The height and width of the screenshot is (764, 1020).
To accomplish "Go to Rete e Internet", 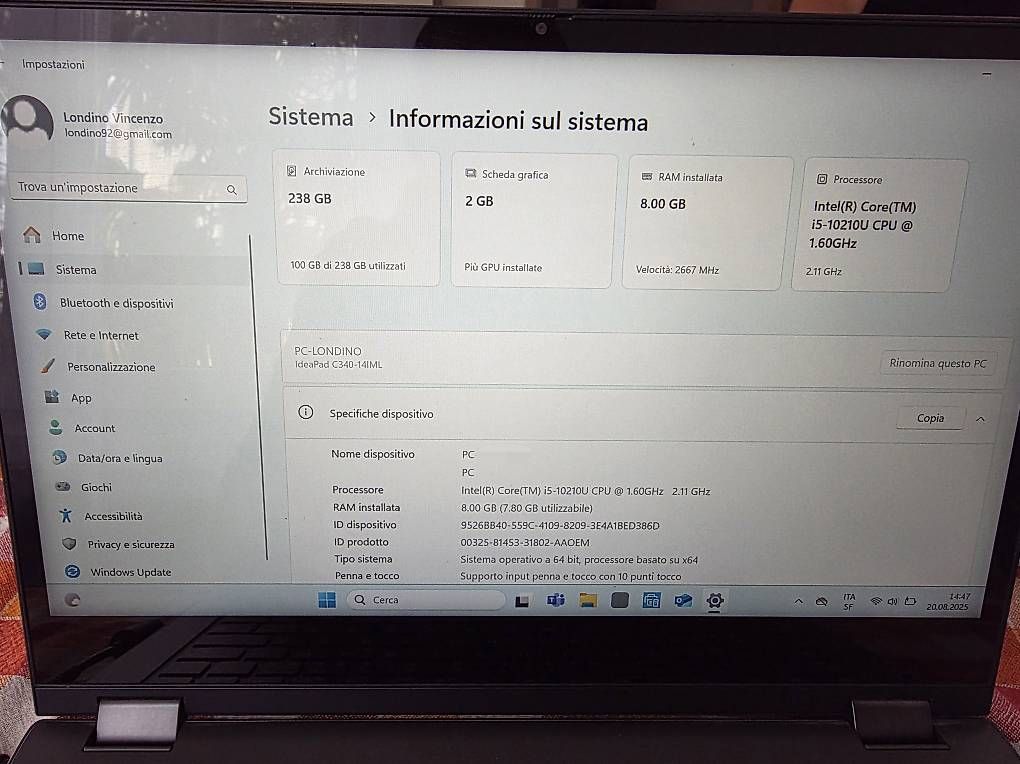I will pos(101,335).
